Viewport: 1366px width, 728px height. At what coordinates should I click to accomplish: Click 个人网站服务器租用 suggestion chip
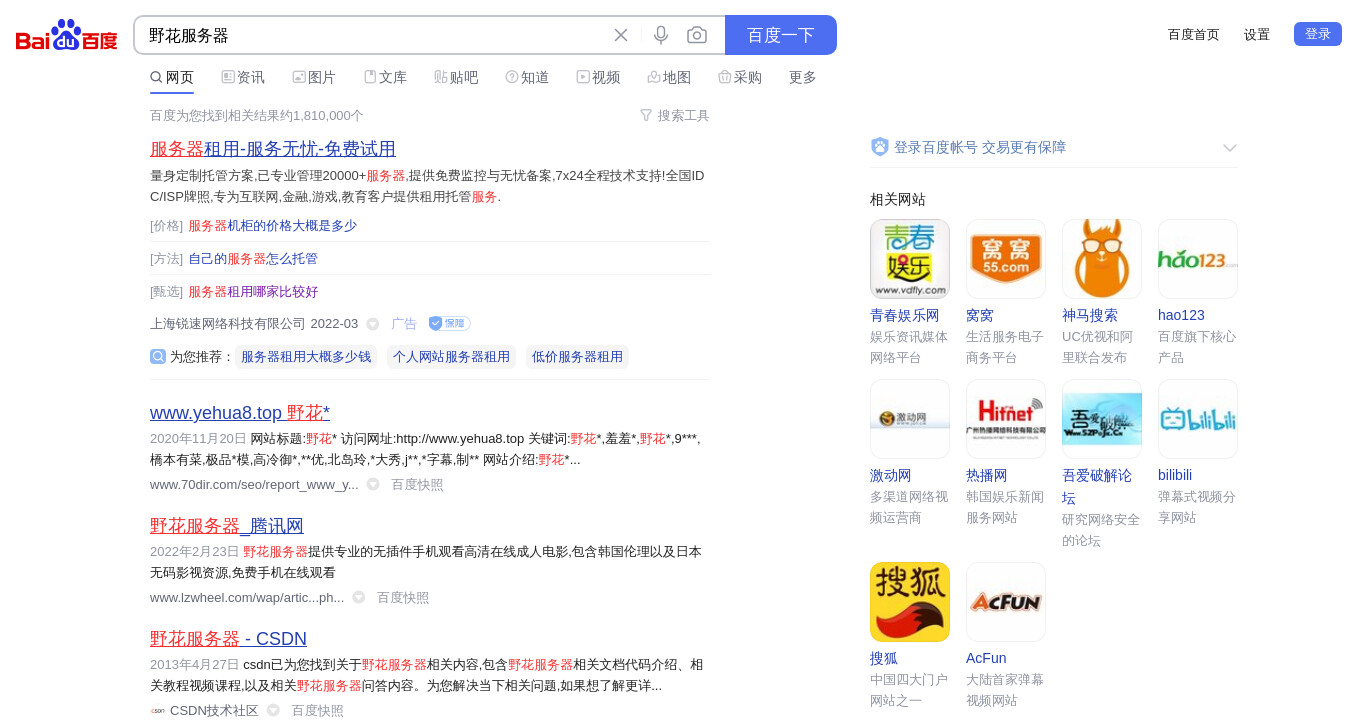[x=451, y=357]
